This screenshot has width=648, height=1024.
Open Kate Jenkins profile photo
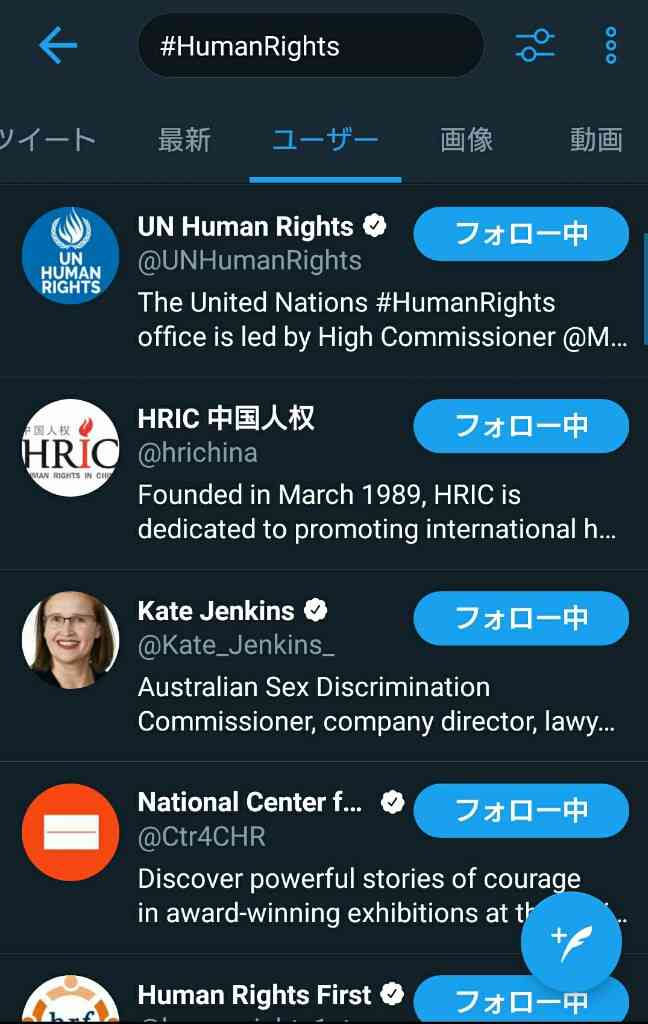(71, 640)
